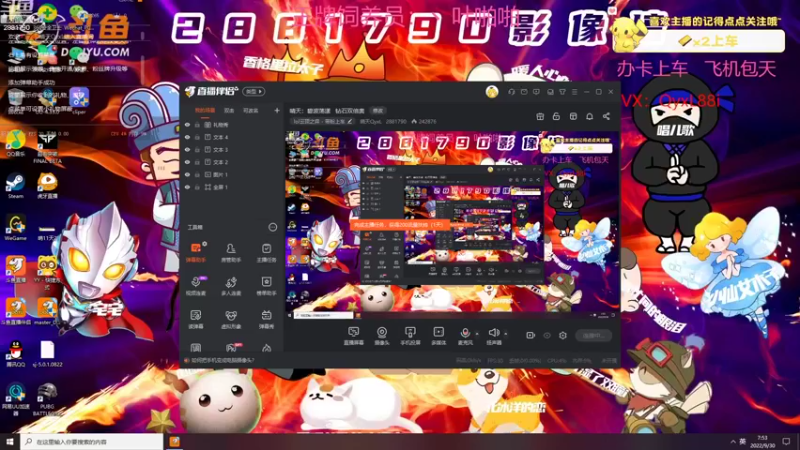The width and height of the screenshot is (800, 450).
Task: Add 摄像头 camera source
Action: [382, 336]
